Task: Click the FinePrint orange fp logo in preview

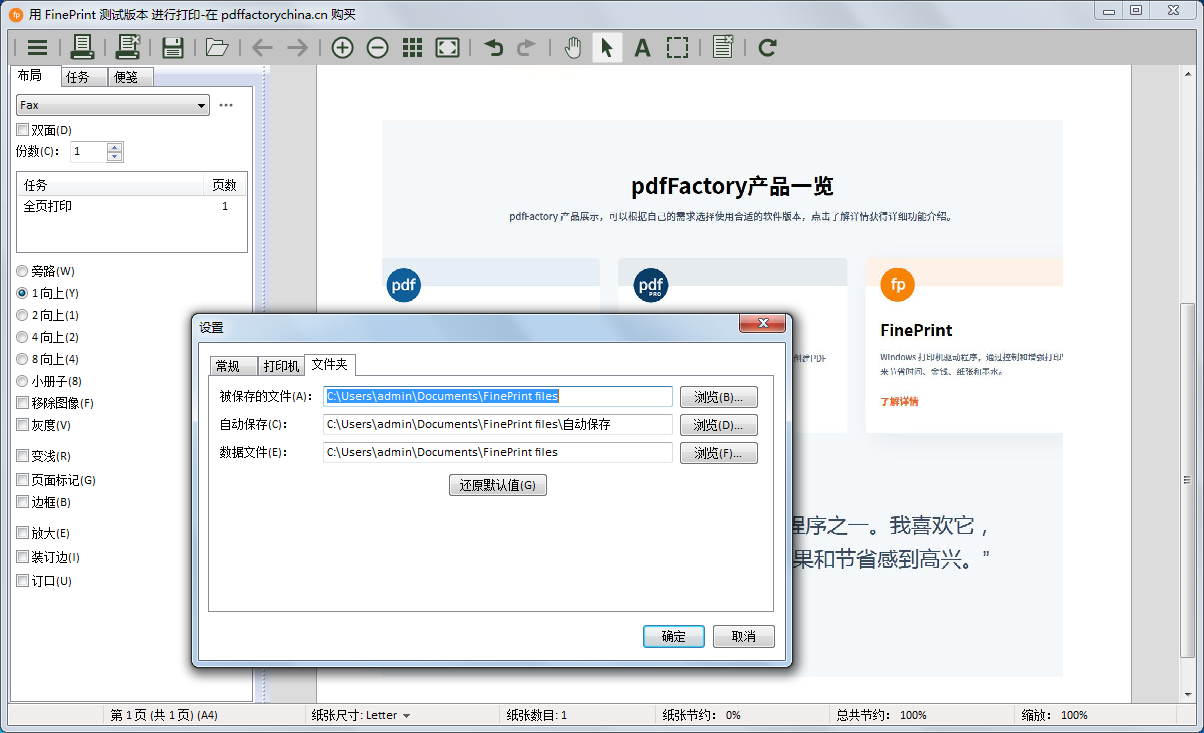Action: point(897,285)
